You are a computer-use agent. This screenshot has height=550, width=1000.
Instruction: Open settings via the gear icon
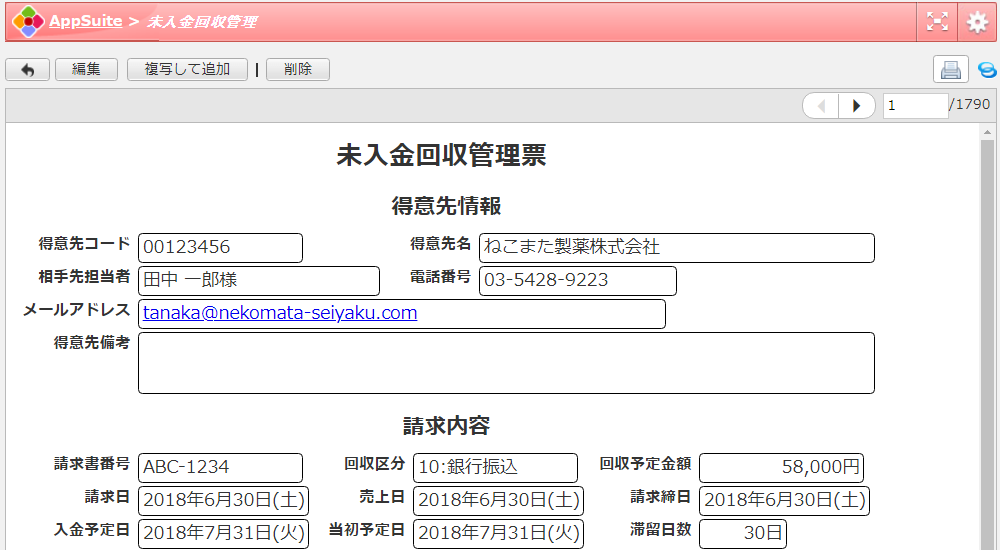point(977,21)
